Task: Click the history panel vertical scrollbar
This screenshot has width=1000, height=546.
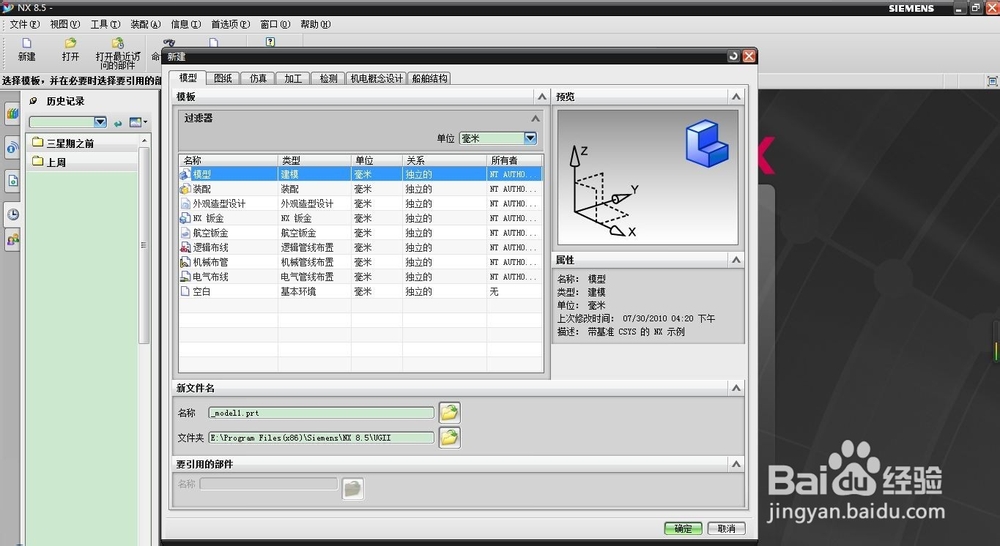Action: (144, 246)
